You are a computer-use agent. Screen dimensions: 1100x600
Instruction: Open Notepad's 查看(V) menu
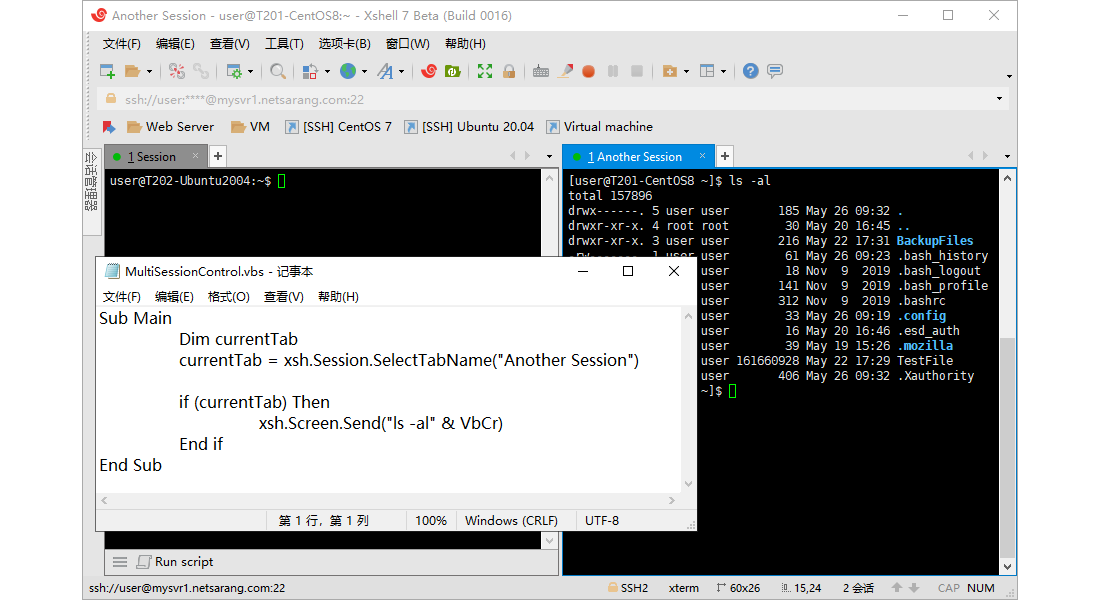point(283,297)
